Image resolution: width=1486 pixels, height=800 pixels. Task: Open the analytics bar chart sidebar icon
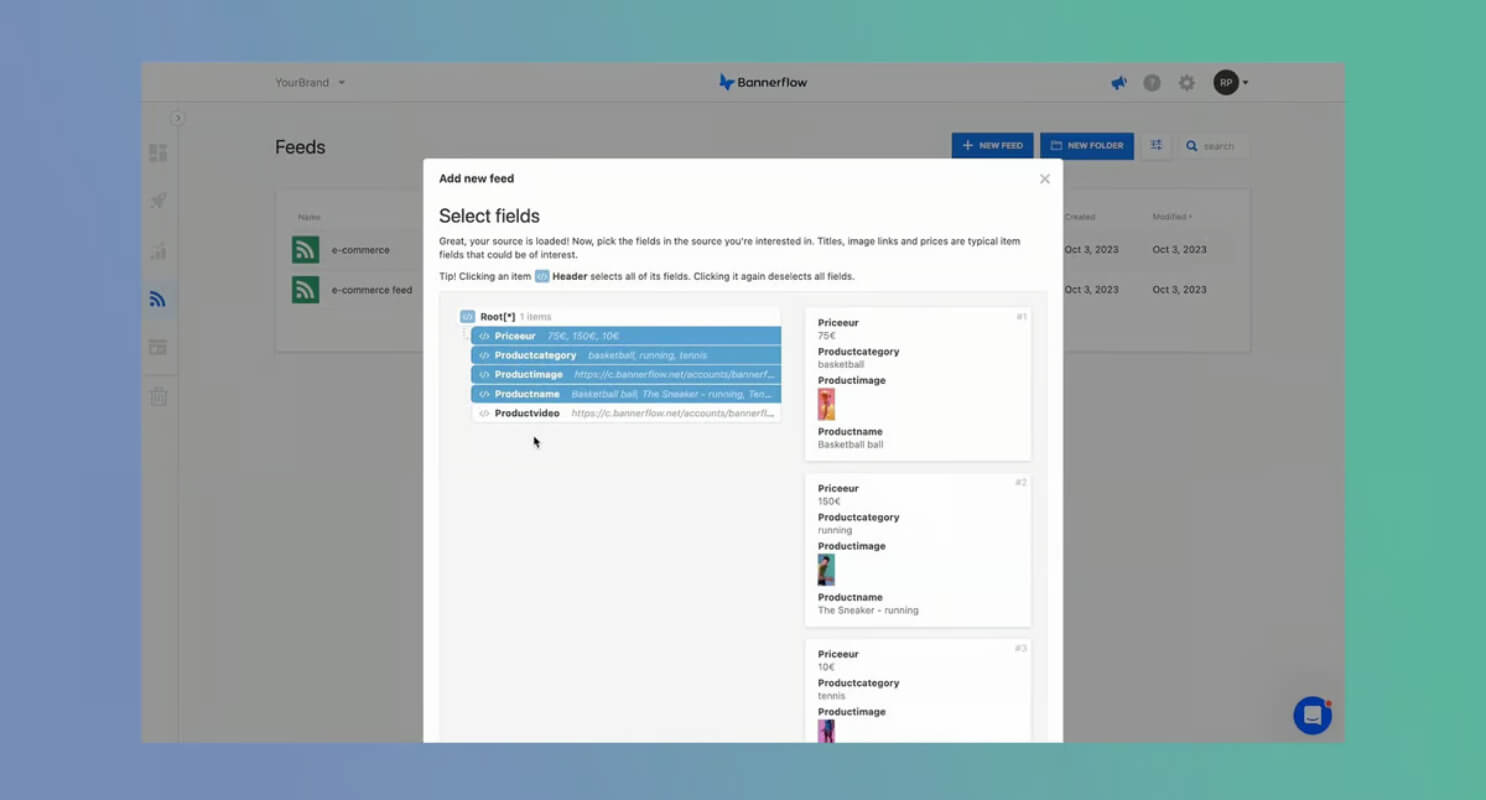(x=158, y=250)
